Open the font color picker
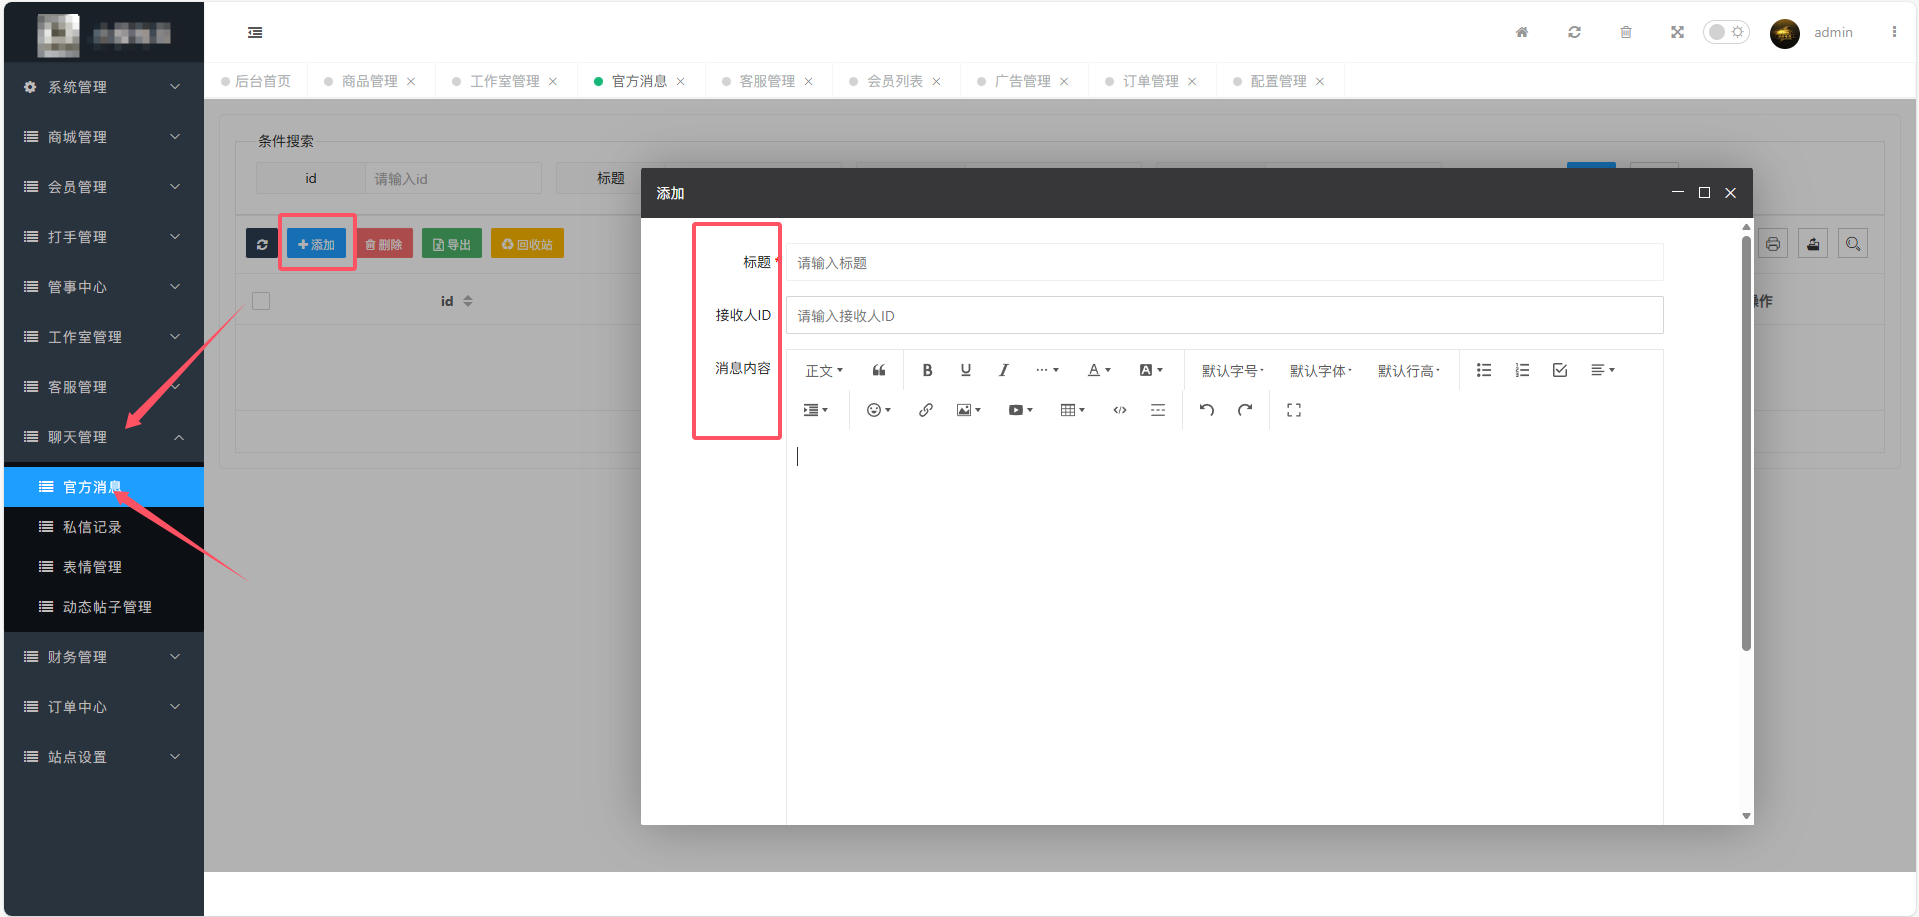The image size is (1919, 917). pyautogui.click(x=1099, y=370)
